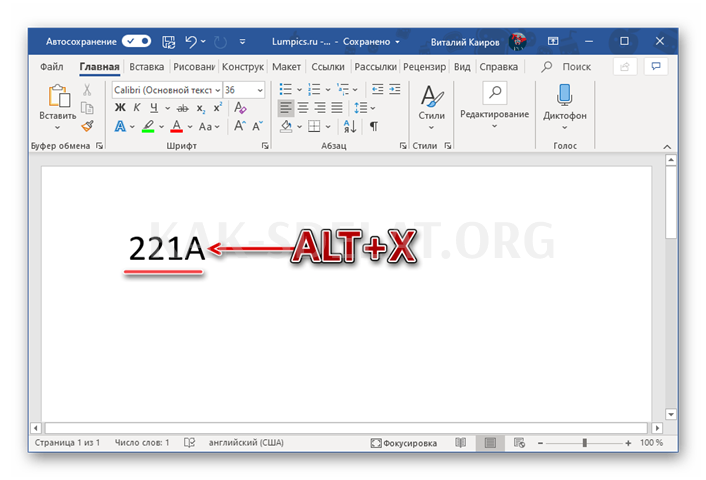Open the Файл tab

[51, 67]
